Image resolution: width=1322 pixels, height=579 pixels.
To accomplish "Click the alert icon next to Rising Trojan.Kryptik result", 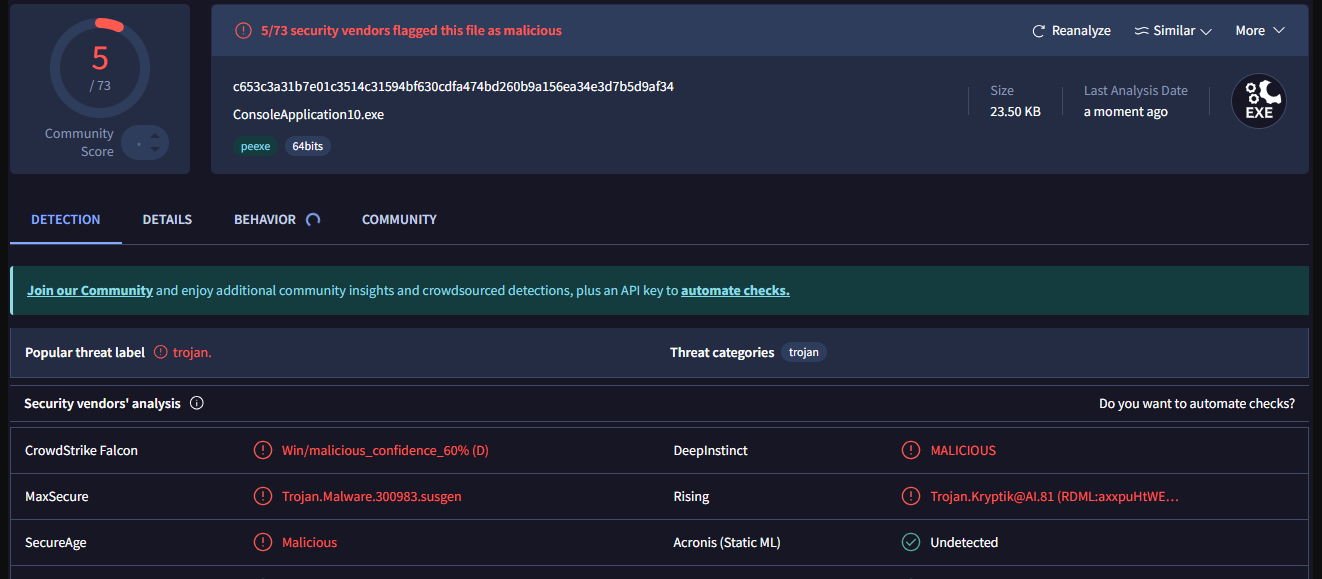I will [911, 497].
